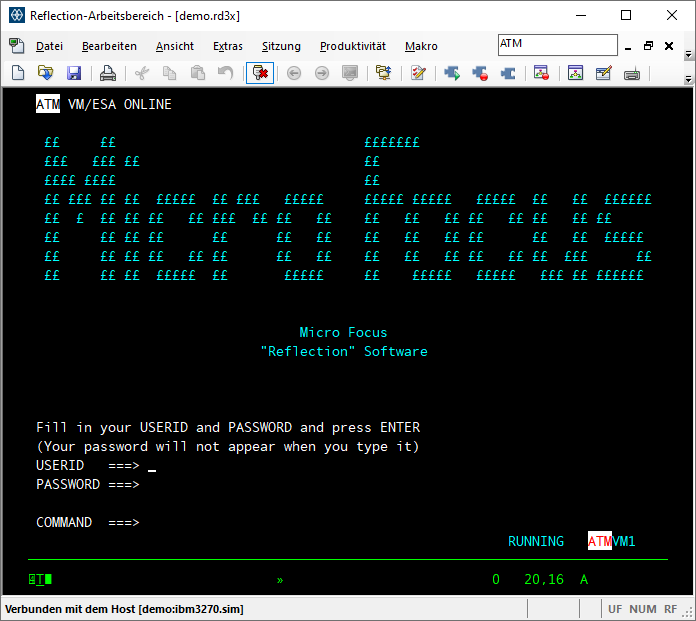The image size is (696, 621).
Task: Open the file transfer icon with stacked windows
Action: click(x=384, y=73)
